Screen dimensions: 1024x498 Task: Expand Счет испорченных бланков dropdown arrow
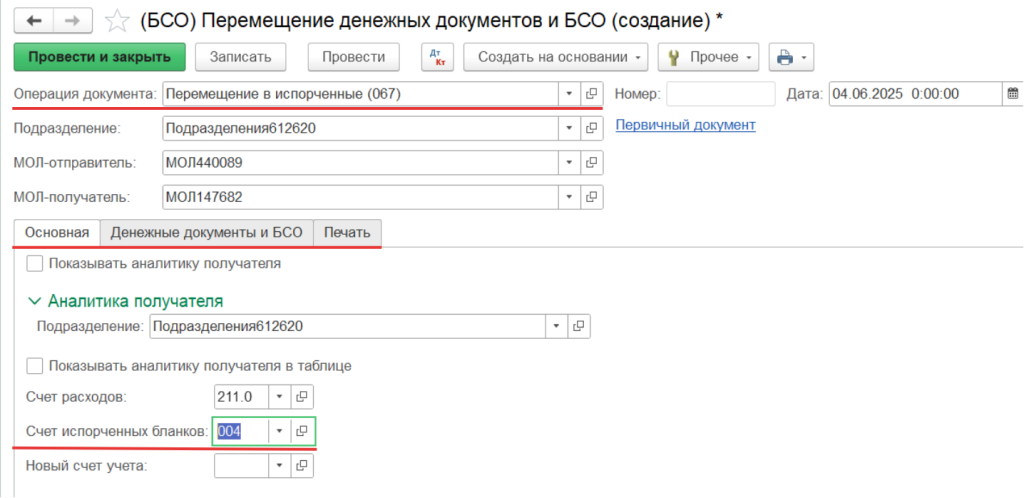coord(280,431)
